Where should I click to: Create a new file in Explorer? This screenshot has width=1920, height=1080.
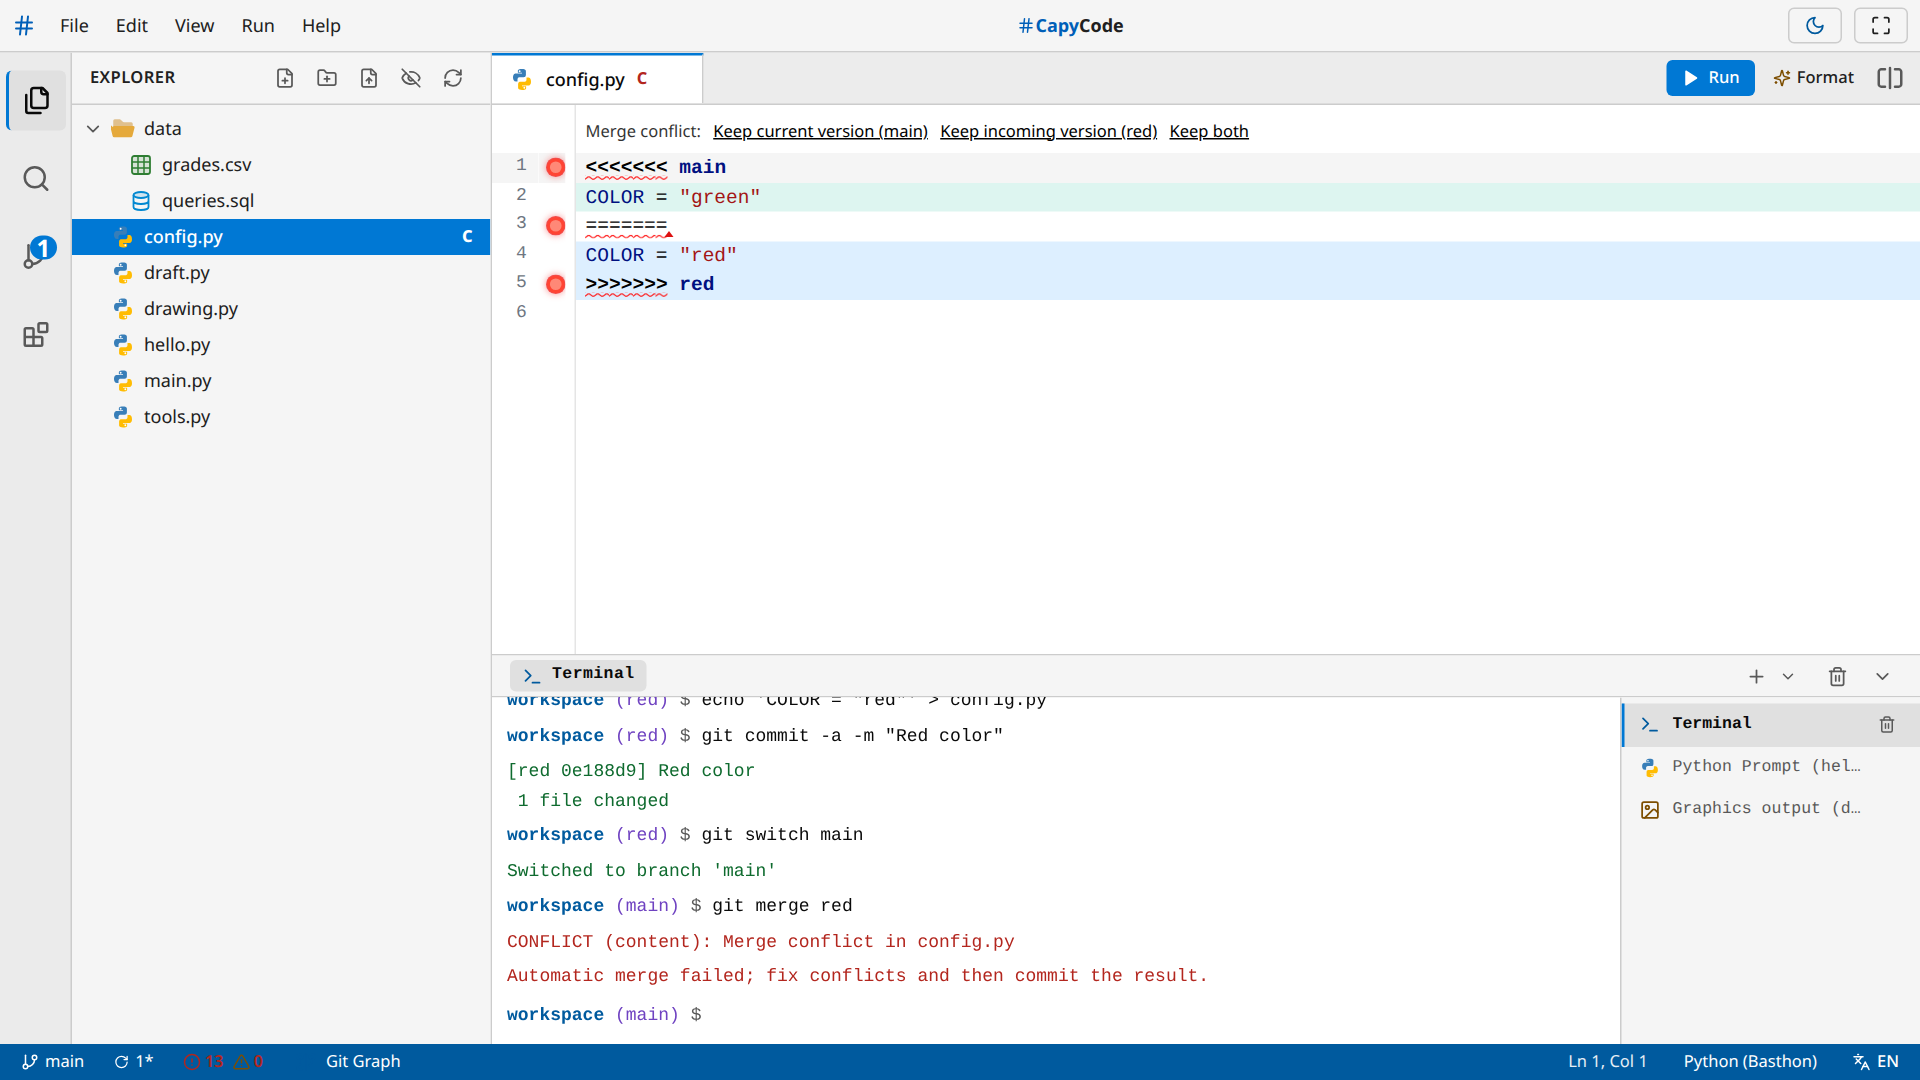coord(285,78)
